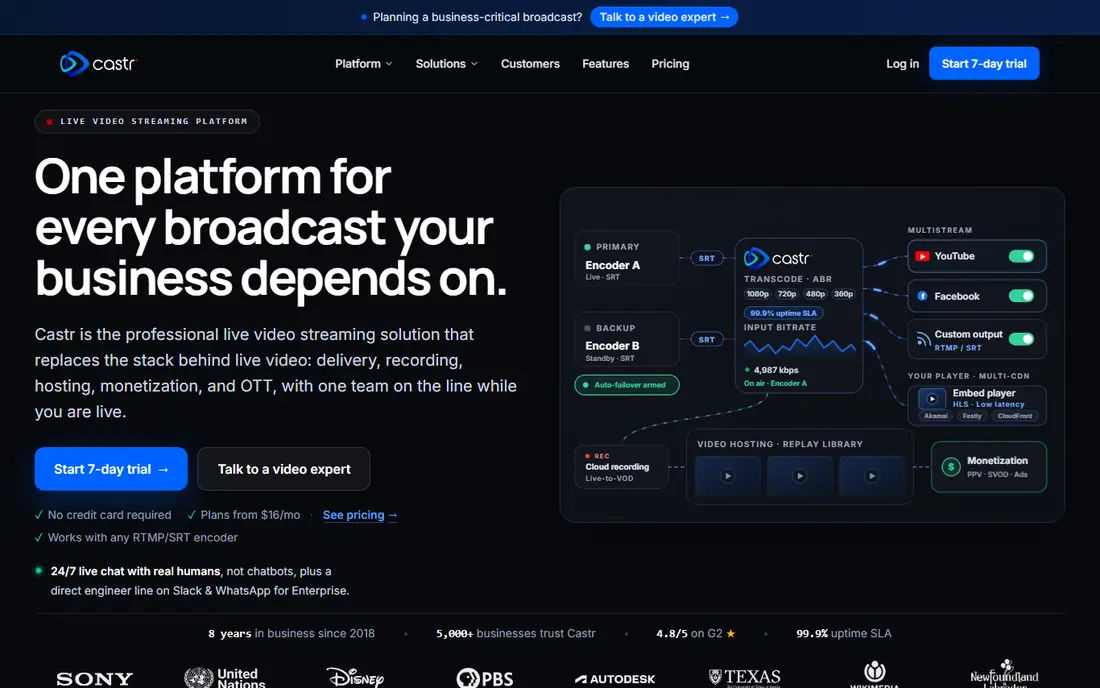The image size is (1100, 688).
Task: Select the 720p resolution chip
Action: tap(787, 295)
